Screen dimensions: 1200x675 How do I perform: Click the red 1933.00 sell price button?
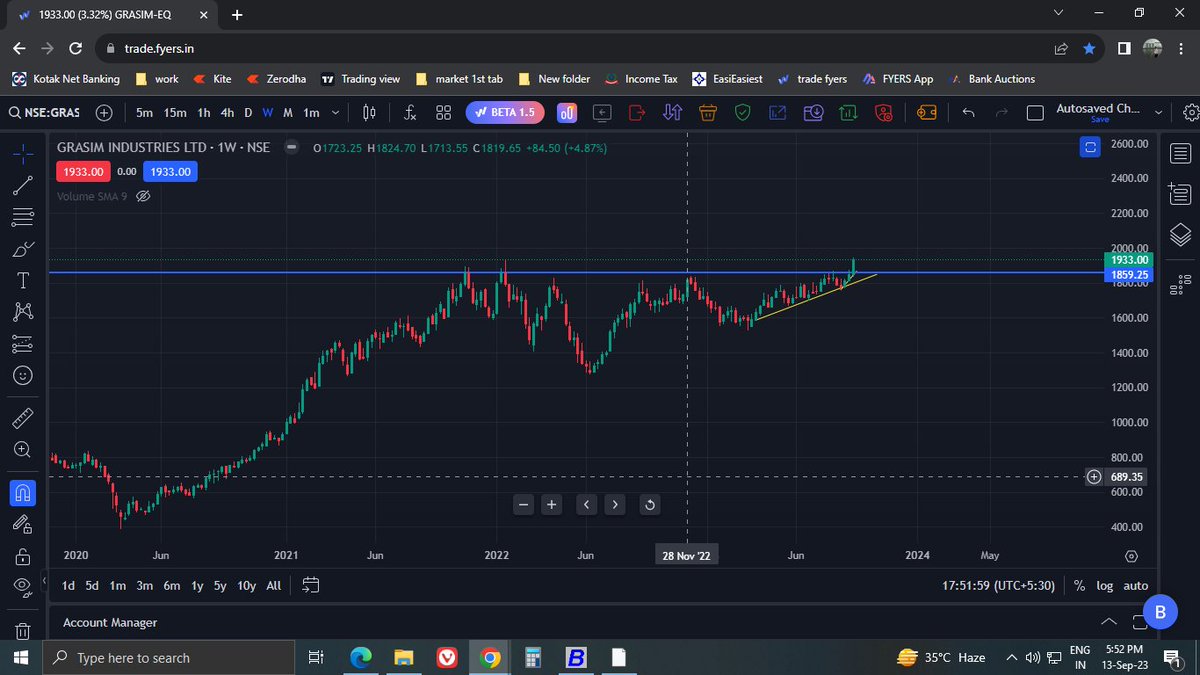[84, 172]
